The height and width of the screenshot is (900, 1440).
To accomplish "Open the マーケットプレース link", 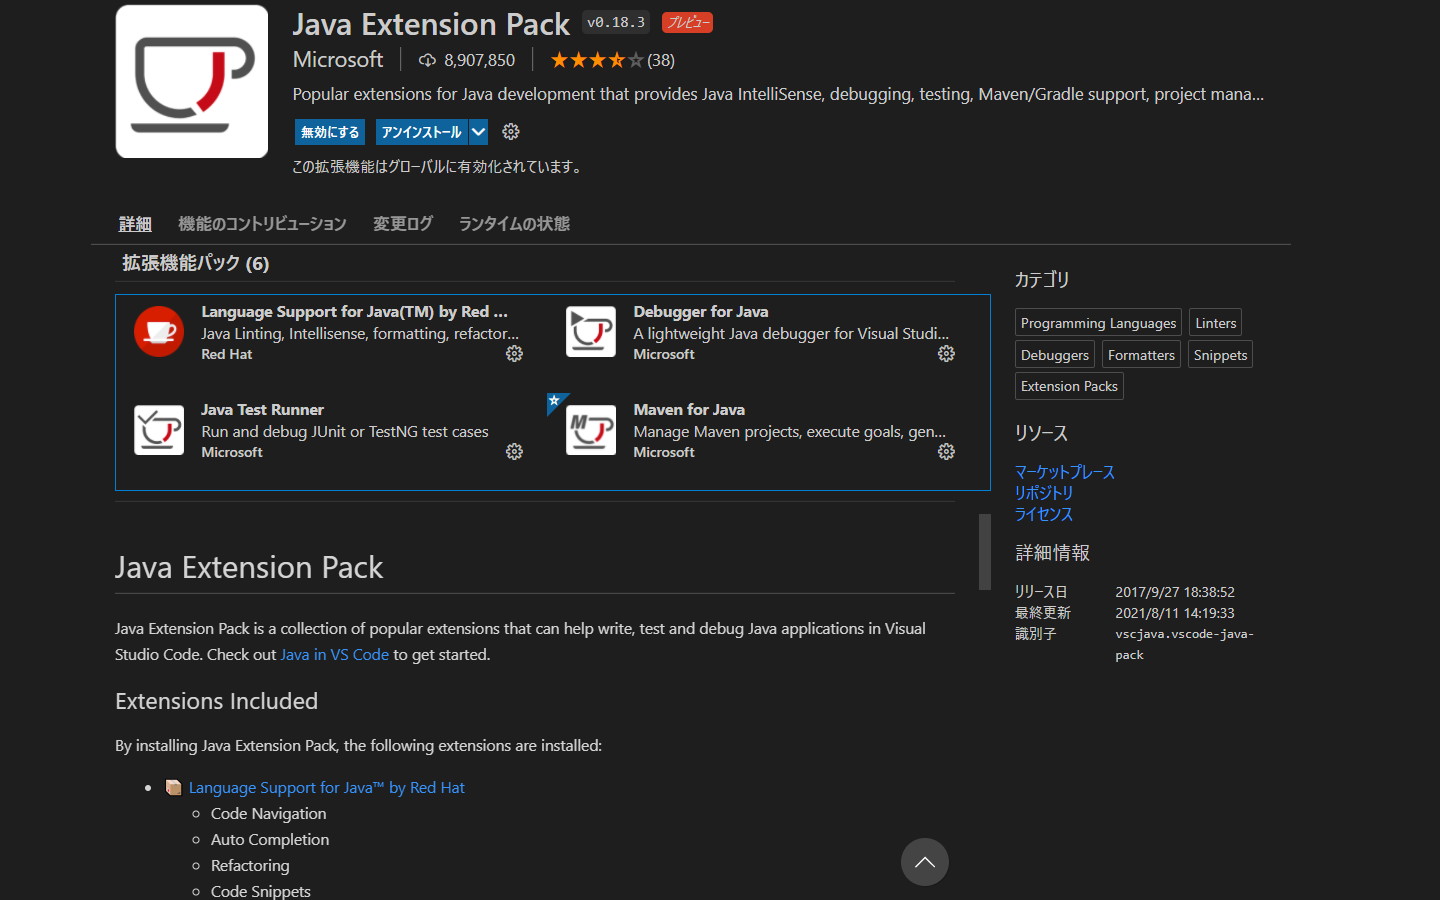I will click(1065, 472).
